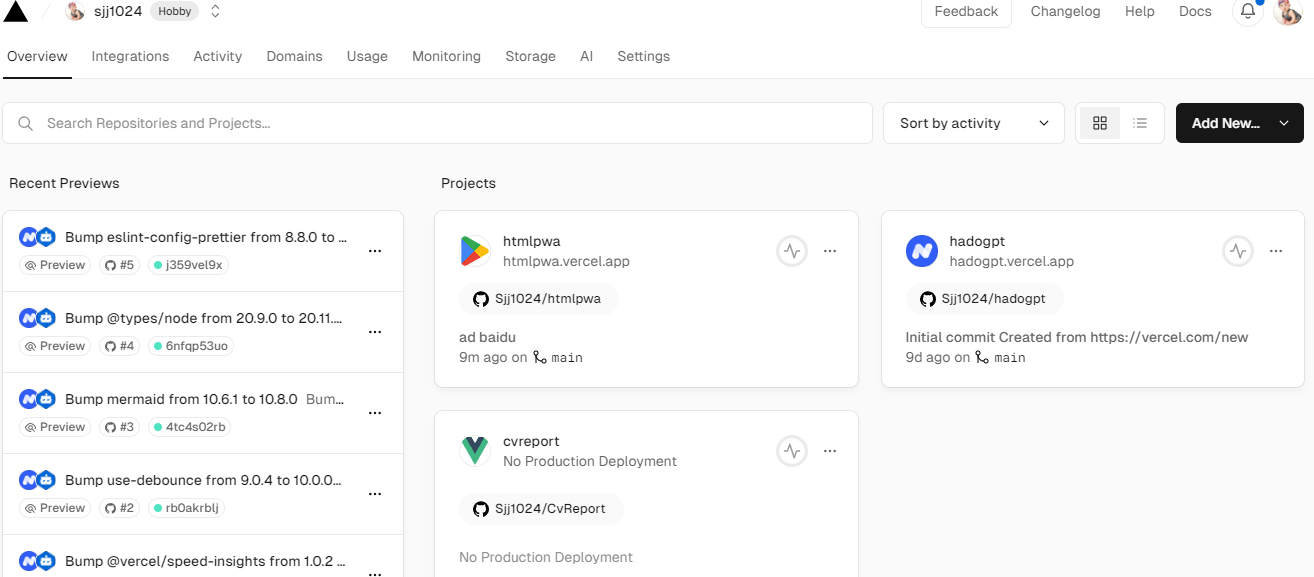Open more options for use-debounce preview

click(375, 494)
